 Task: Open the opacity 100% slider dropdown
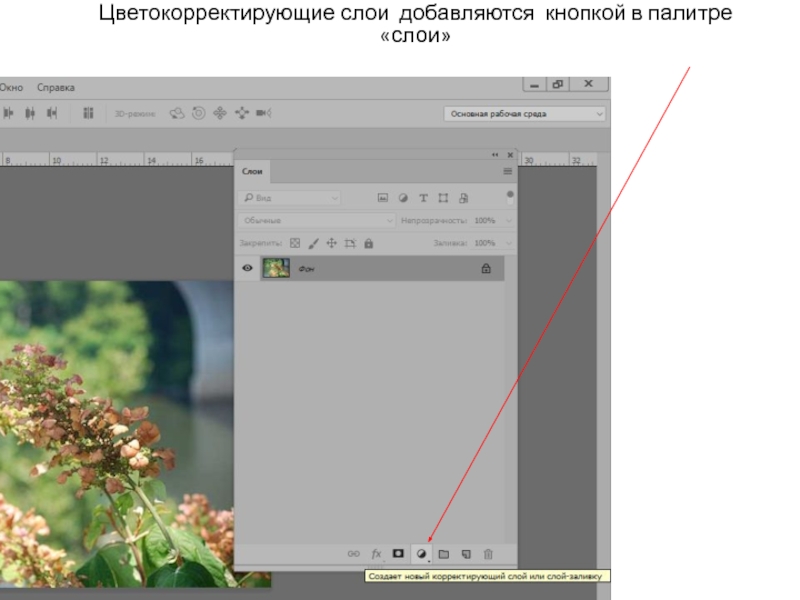[x=509, y=220]
